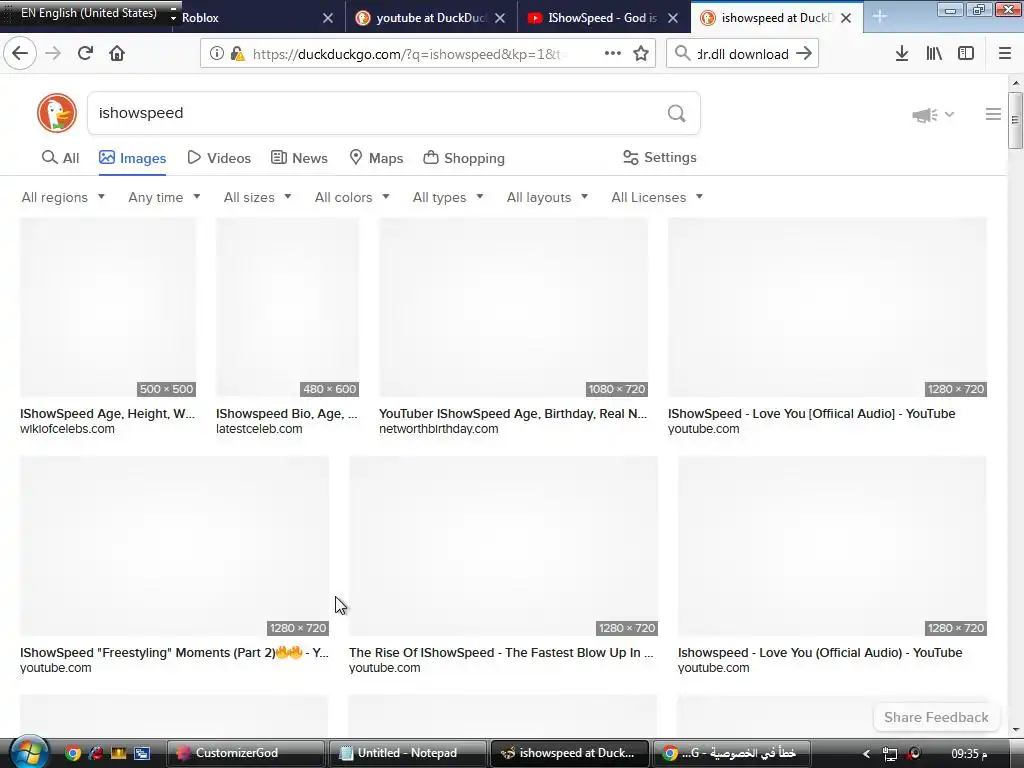Open DuckDuckGo search Settings
Viewport: 1024px width, 768px height.
click(660, 157)
